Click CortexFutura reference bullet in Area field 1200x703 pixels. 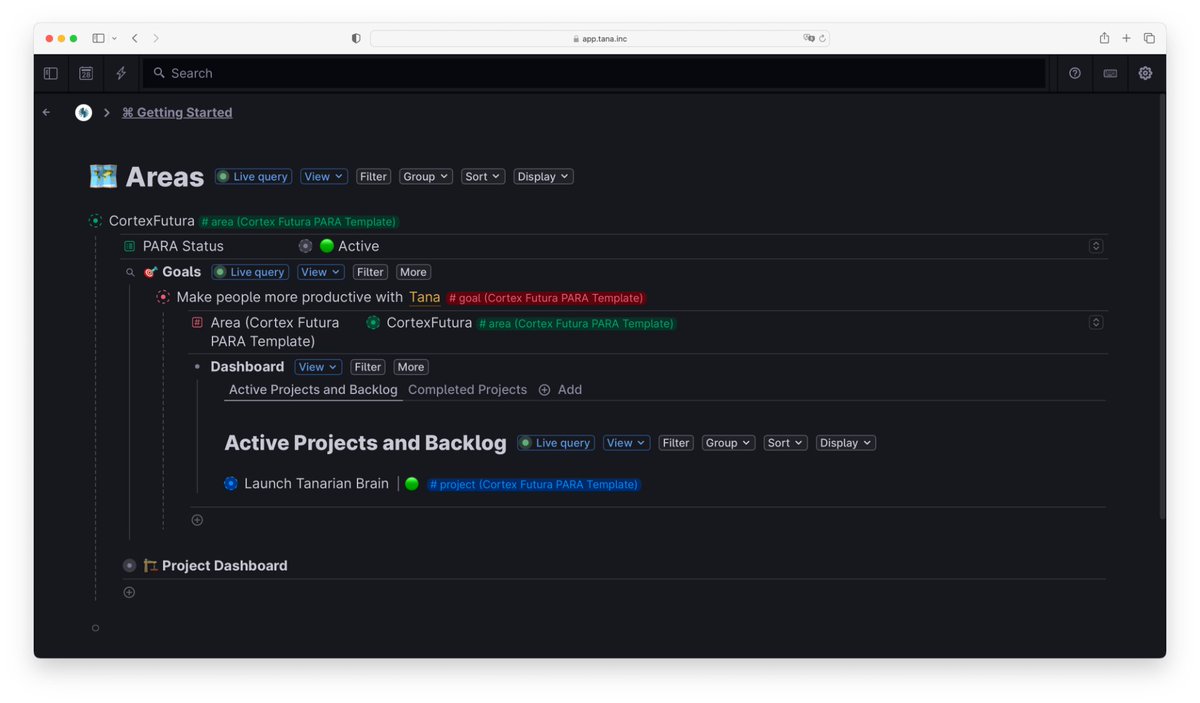tap(373, 322)
